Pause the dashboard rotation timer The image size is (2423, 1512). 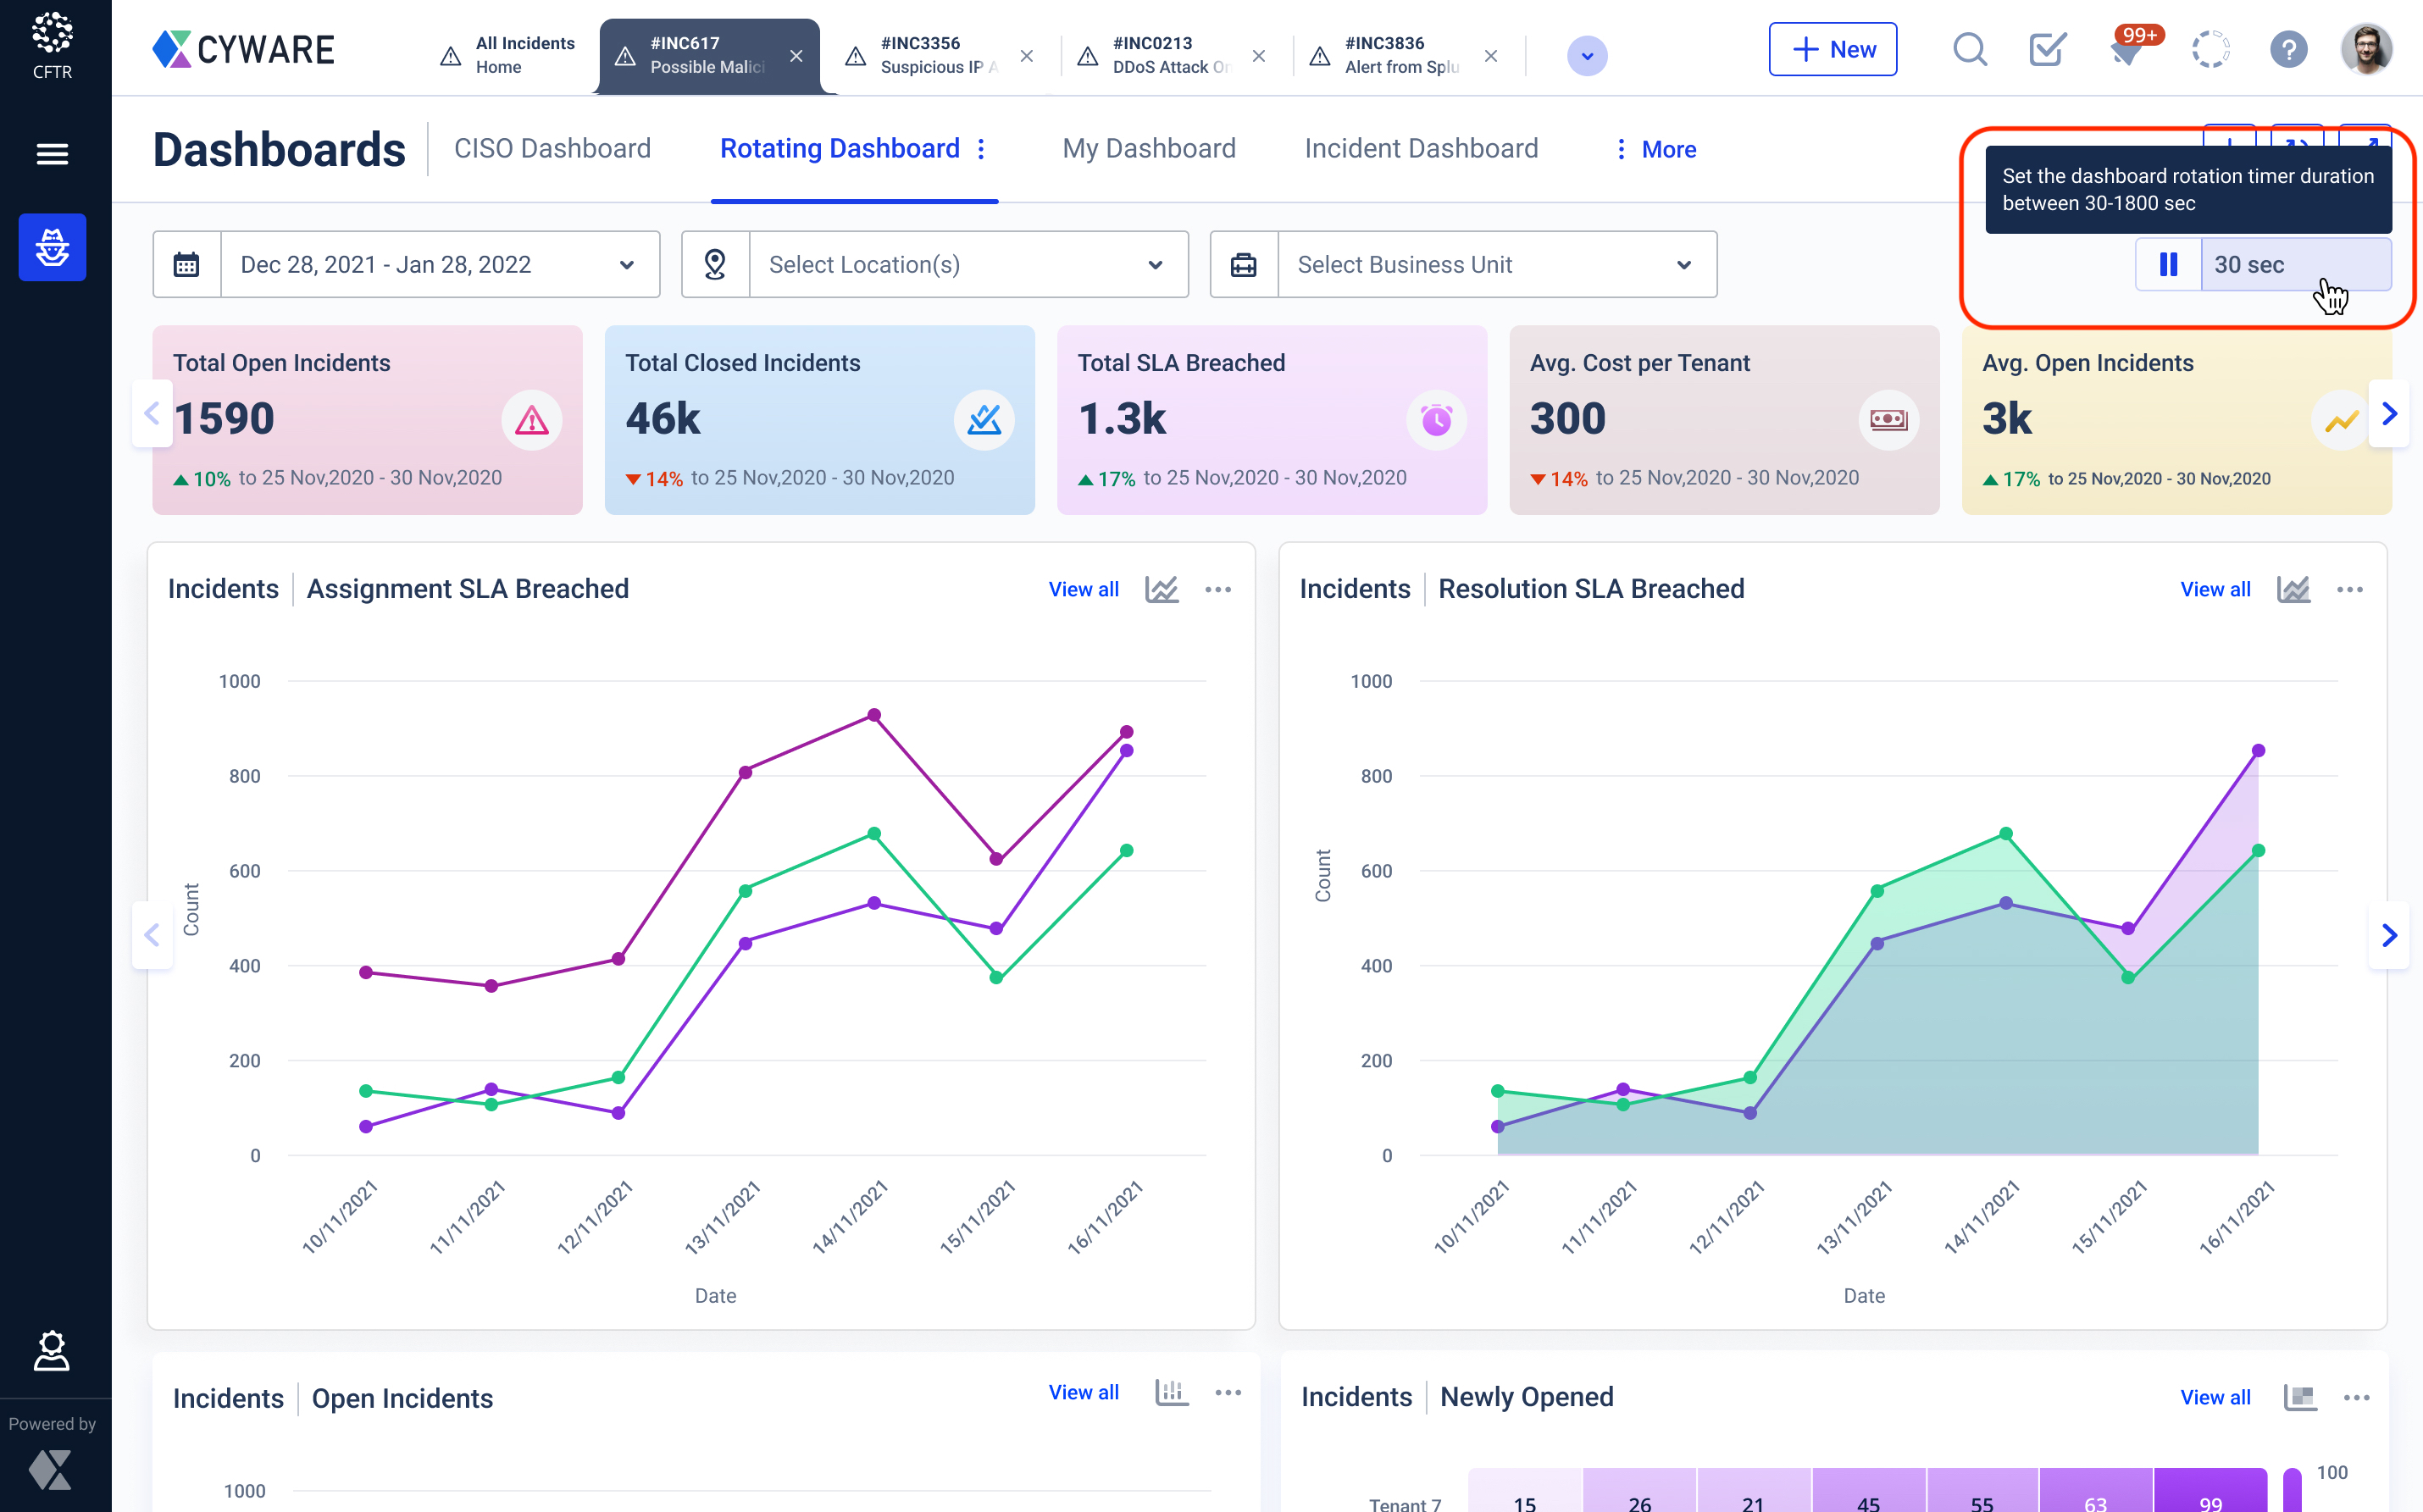click(2168, 265)
